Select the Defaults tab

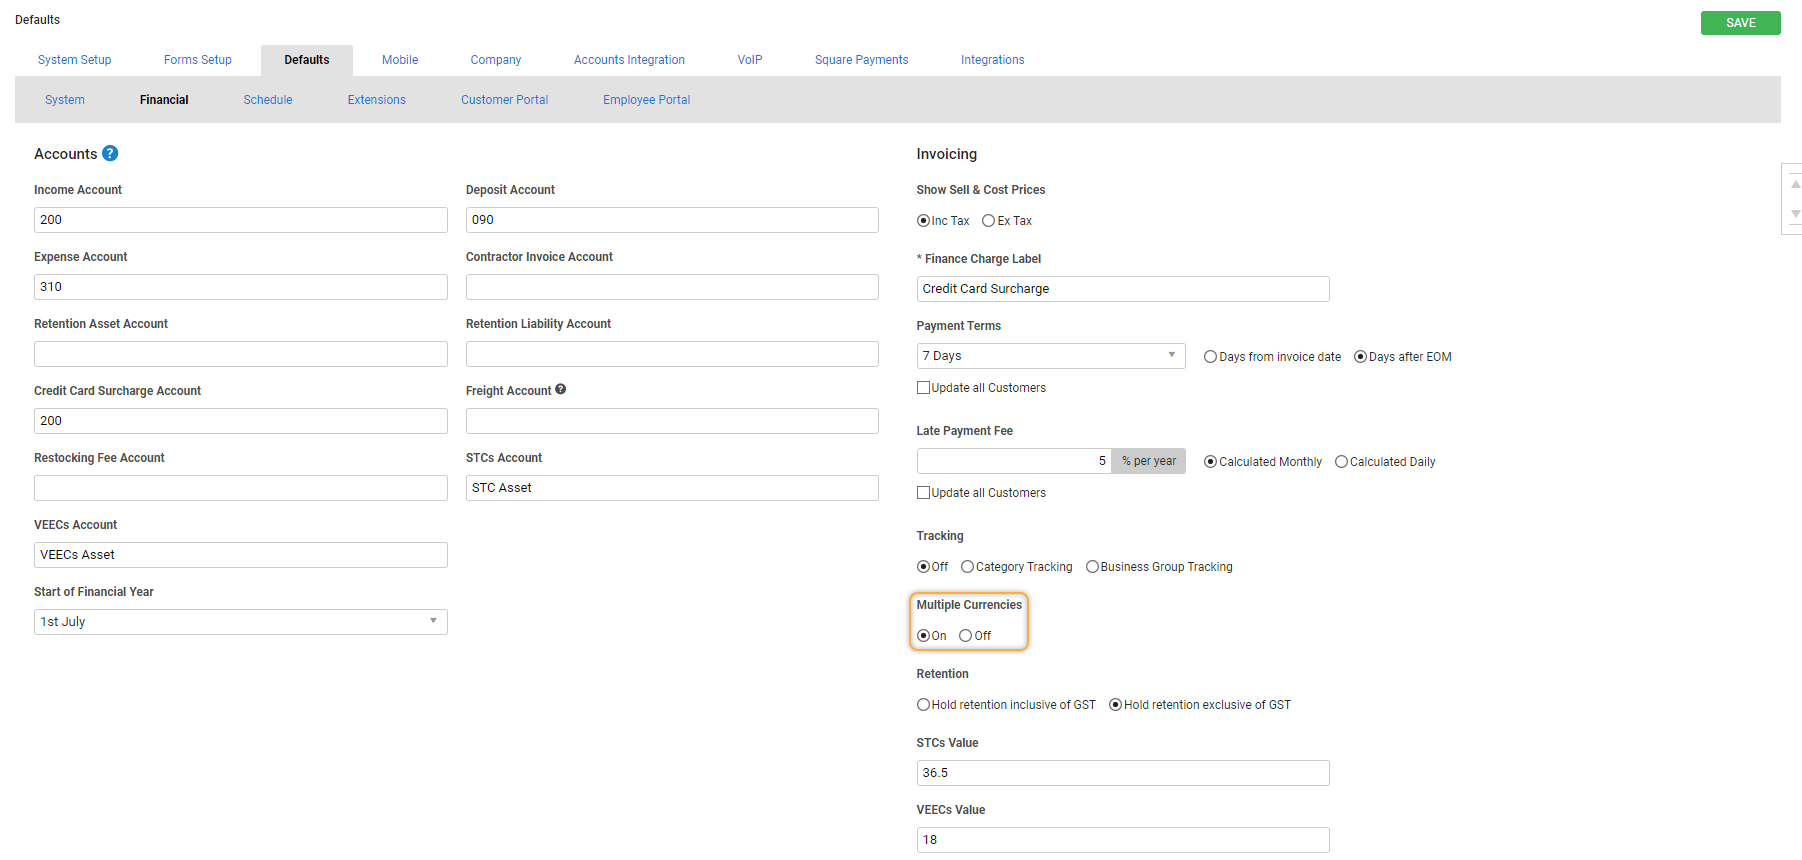click(x=307, y=60)
